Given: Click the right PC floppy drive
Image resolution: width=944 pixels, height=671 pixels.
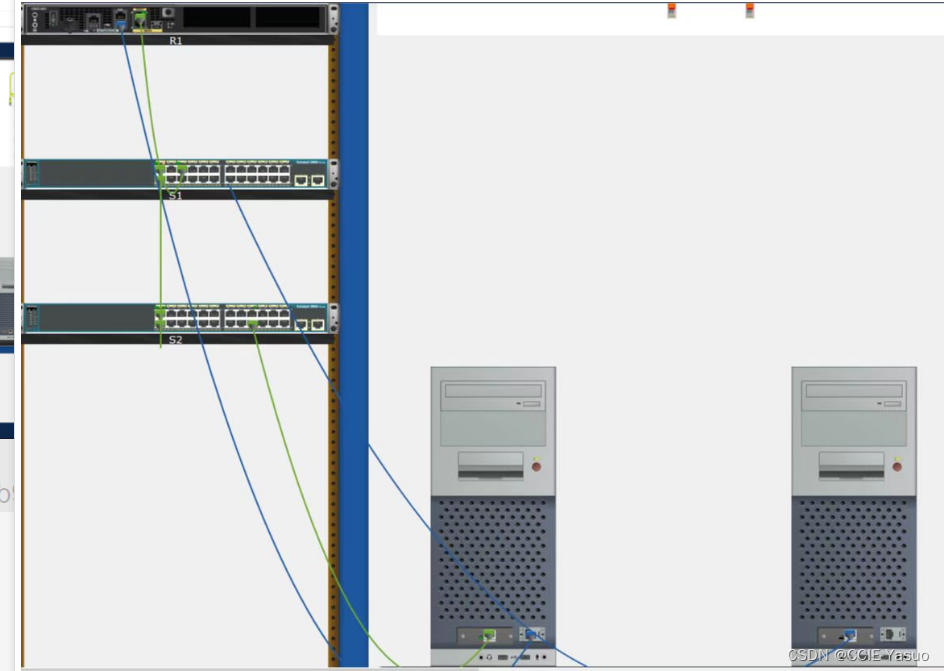Looking at the screenshot, I should (851, 466).
